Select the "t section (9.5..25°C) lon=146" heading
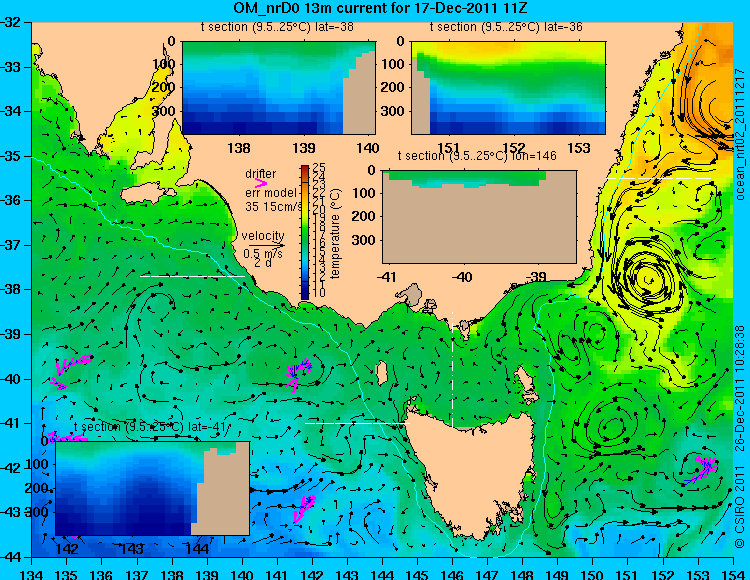This screenshot has height=580, width=750. (x=477, y=156)
